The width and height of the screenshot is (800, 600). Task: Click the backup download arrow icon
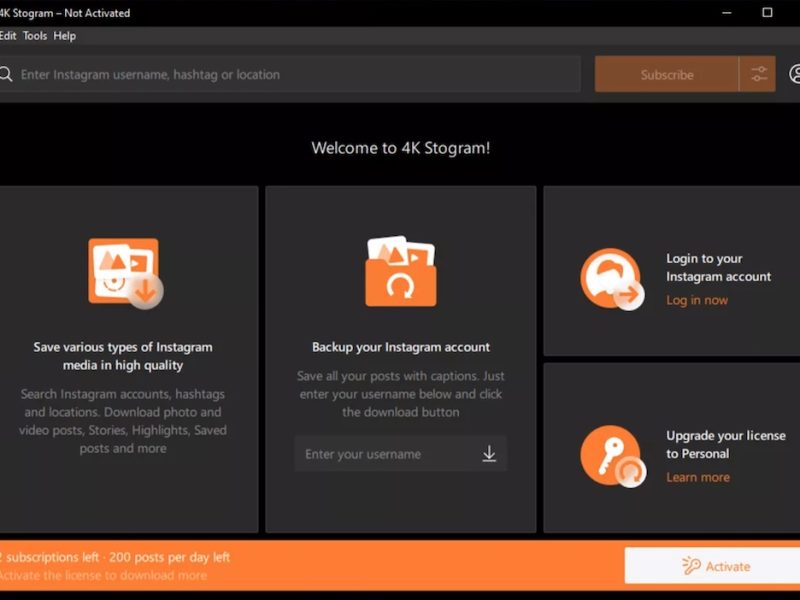coord(489,454)
